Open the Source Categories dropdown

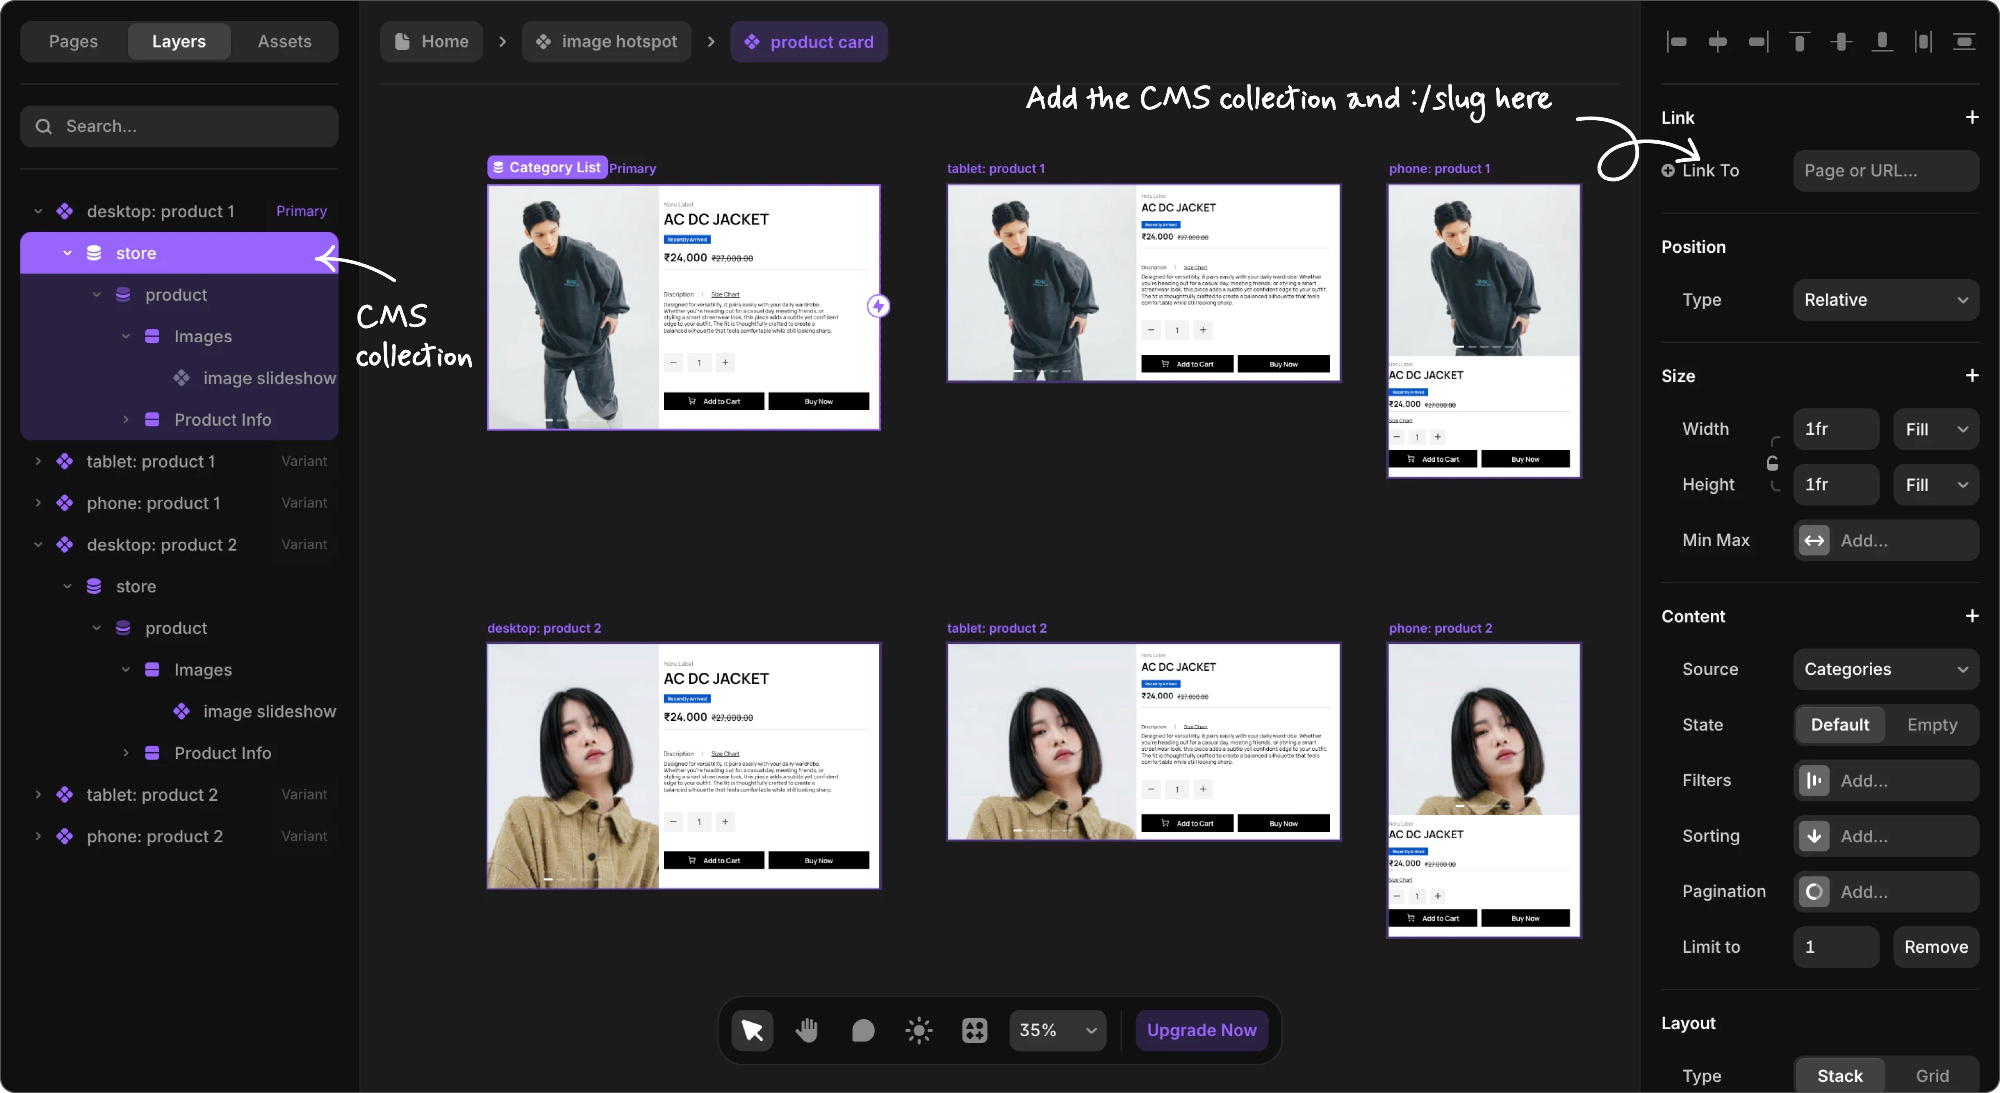pos(1885,669)
